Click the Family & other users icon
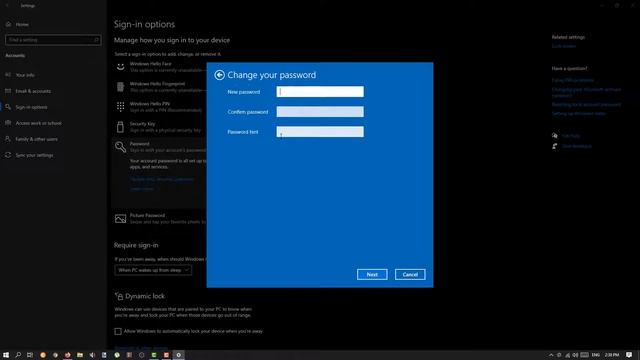640x360 pixels. [8, 139]
